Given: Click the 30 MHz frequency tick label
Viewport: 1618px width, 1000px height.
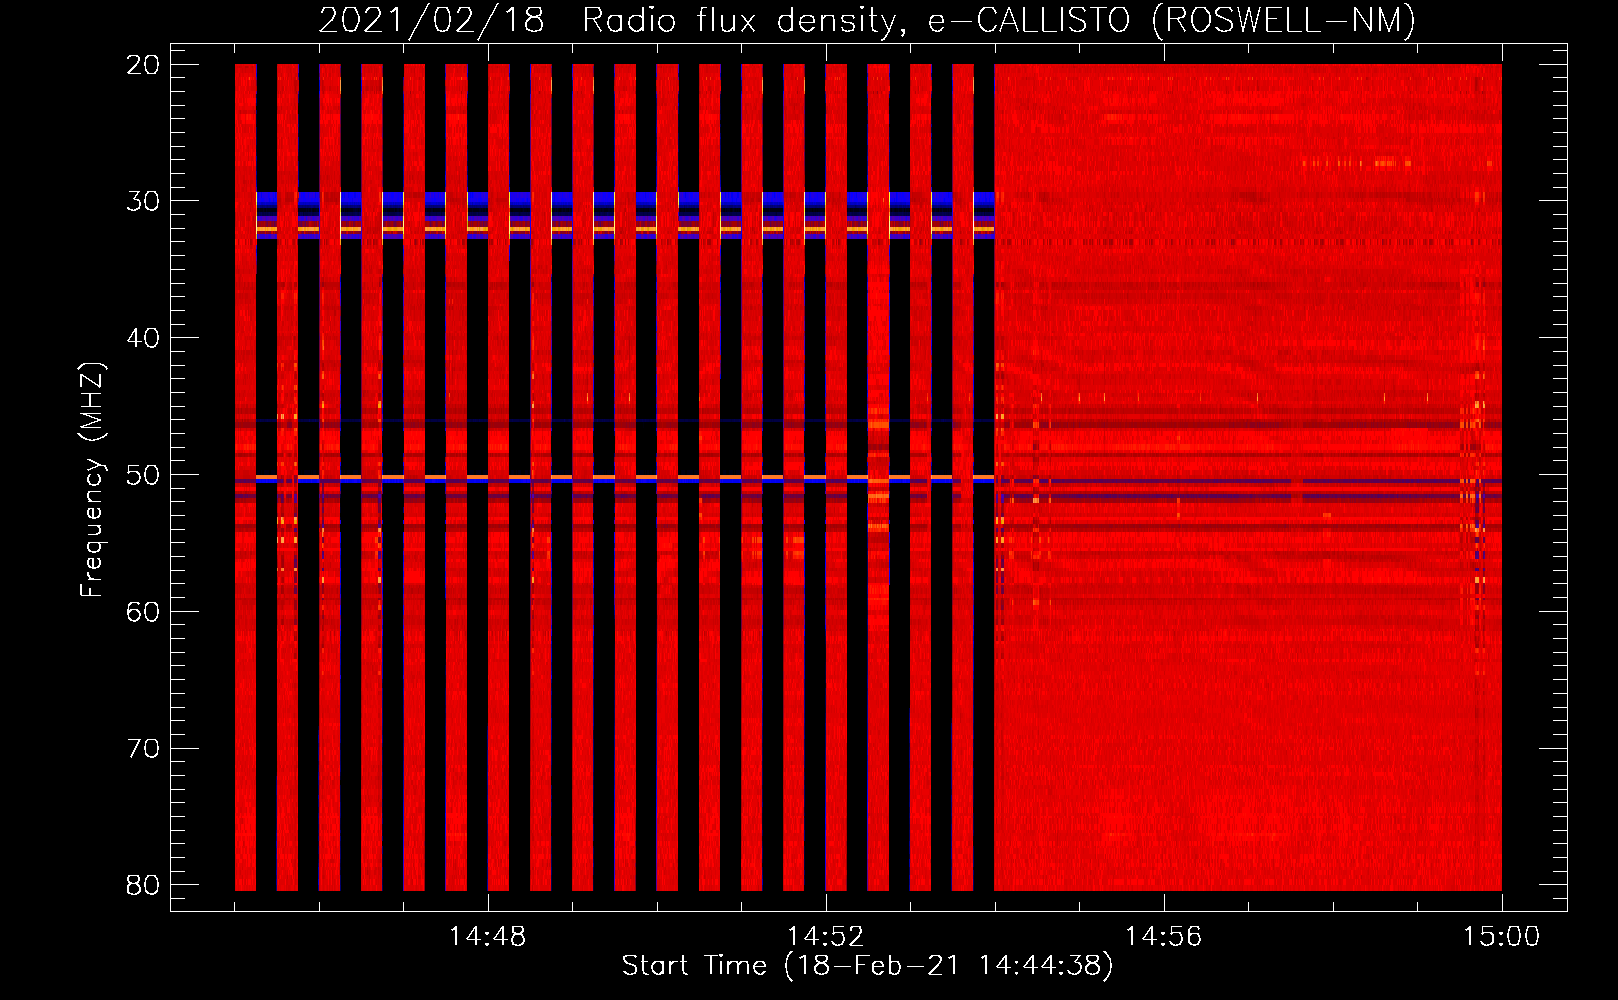Looking at the screenshot, I should pyautogui.click(x=144, y=201).
